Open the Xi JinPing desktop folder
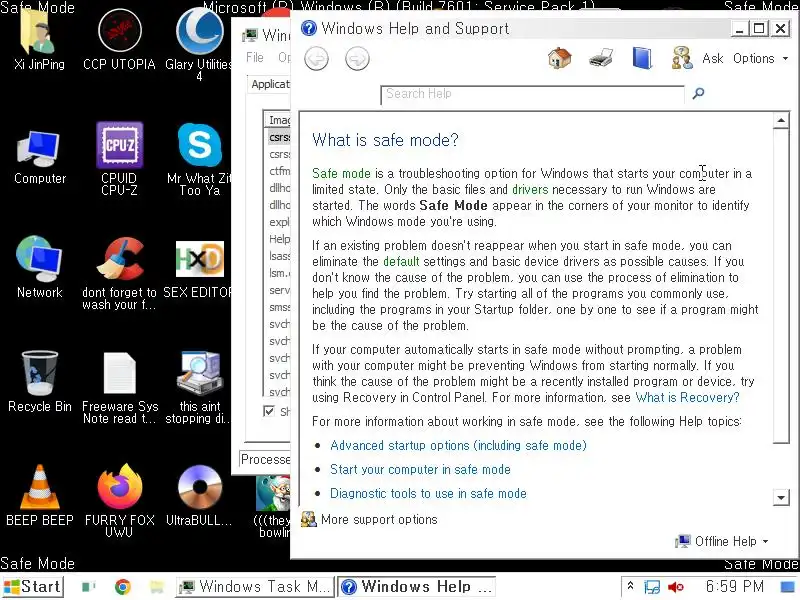The height and width of the screenshot is (600, 800). coord(39,38)
